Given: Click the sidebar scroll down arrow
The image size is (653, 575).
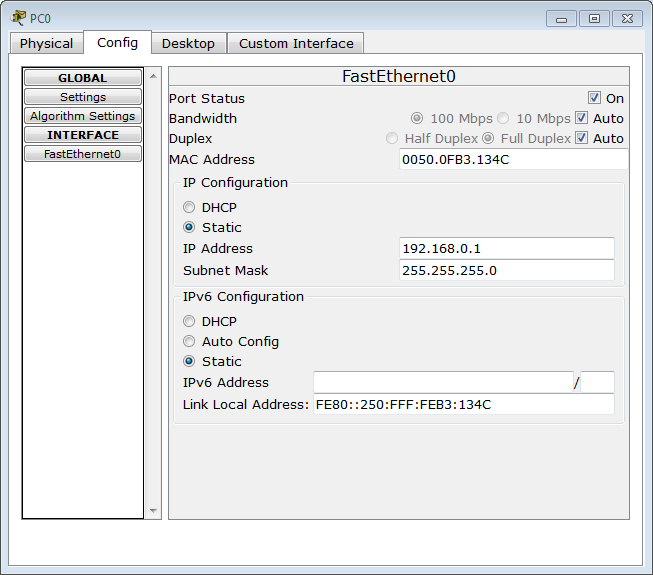Looking at the screenshot, I should click(153, 510).
